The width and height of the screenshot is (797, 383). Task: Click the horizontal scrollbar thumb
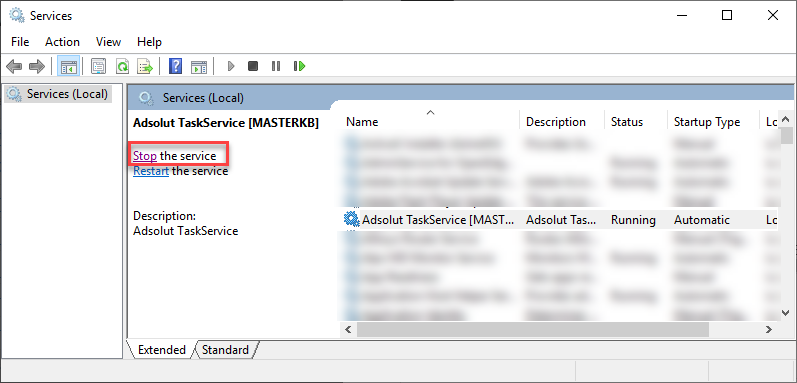[x=533, y=329]
